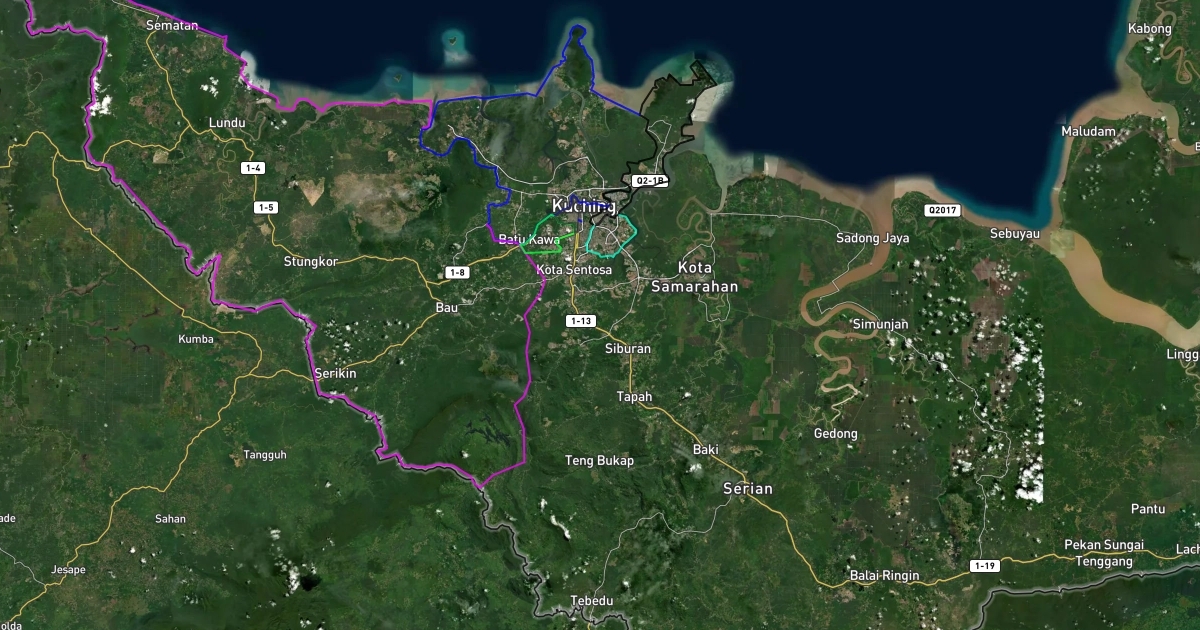Select the Kabong place label
This screenshot has height=630, width=1200.
(x=1149, y=28)
